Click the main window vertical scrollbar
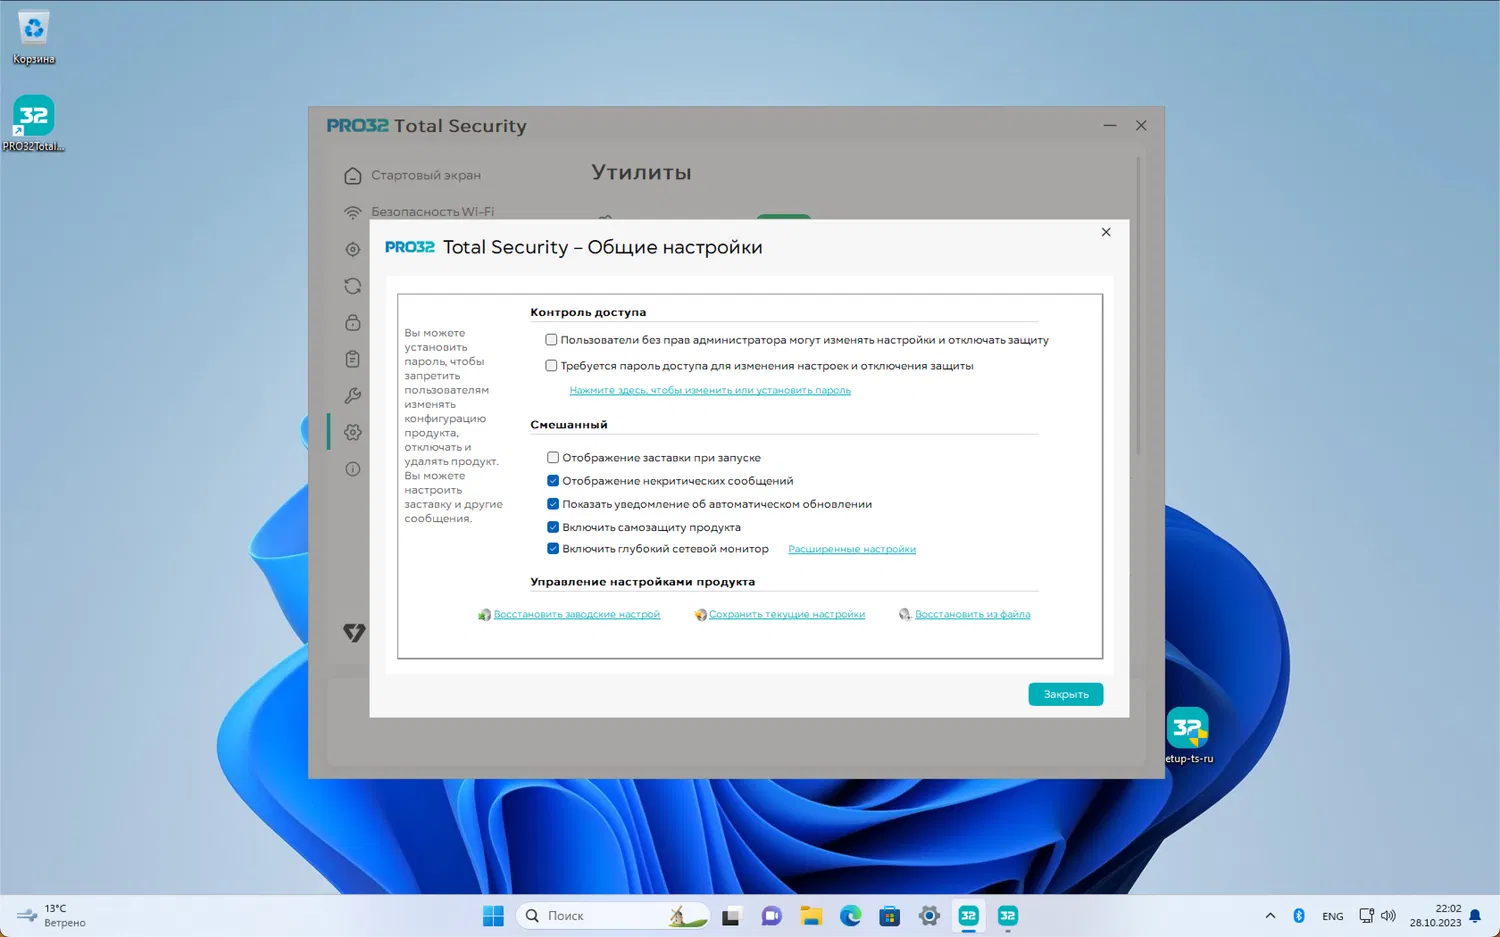The height and width of the screenshot is (937, 1500). tap(1138, 305)
